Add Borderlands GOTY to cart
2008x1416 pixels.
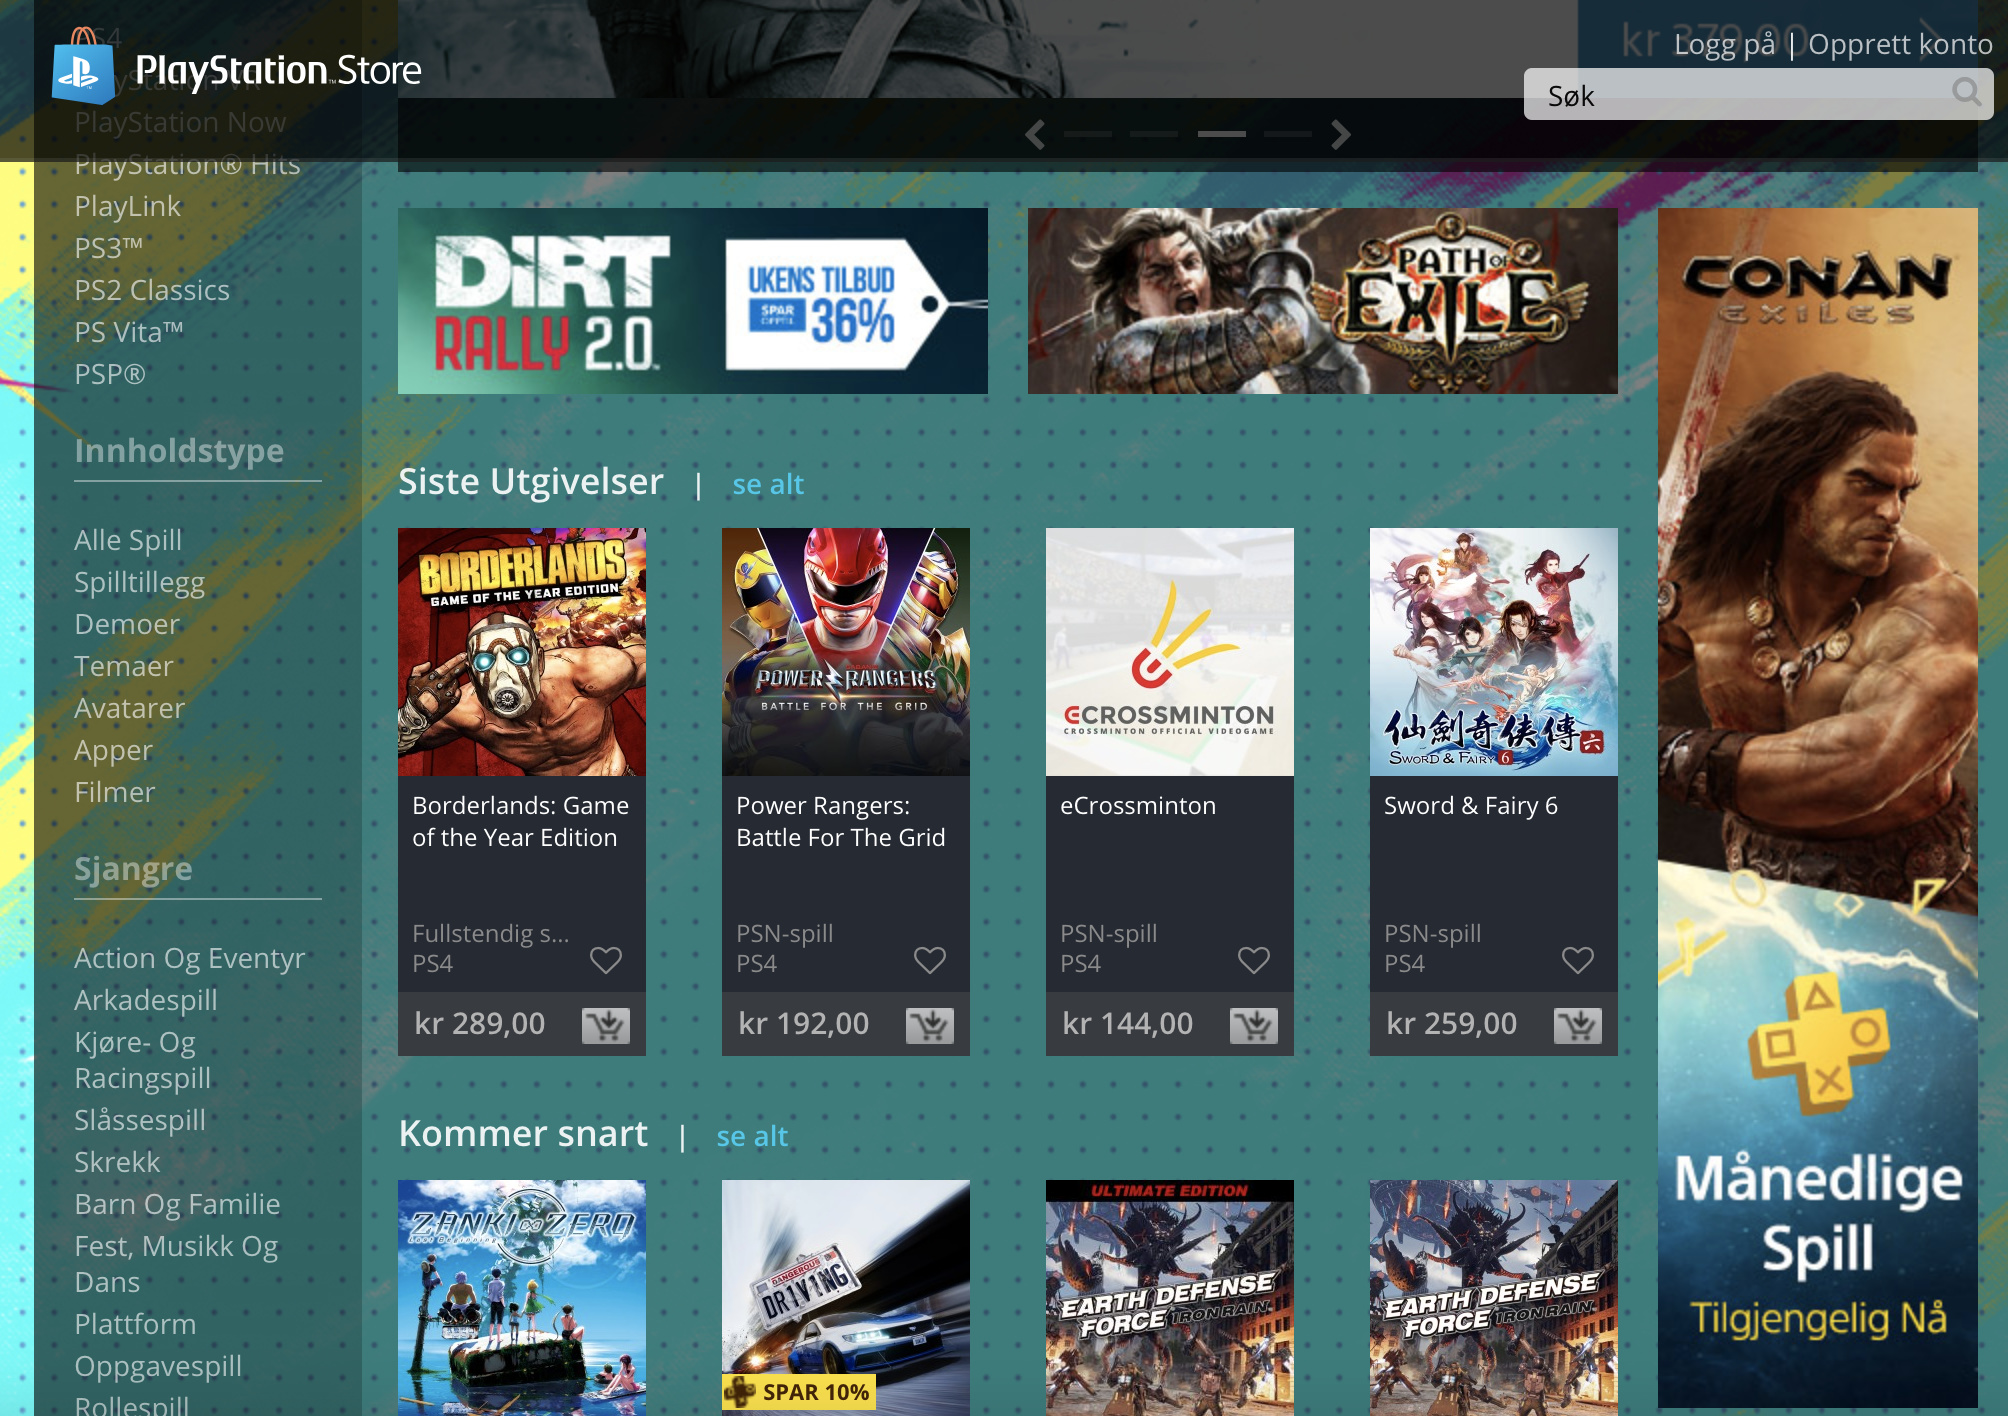coord(605,1024)
